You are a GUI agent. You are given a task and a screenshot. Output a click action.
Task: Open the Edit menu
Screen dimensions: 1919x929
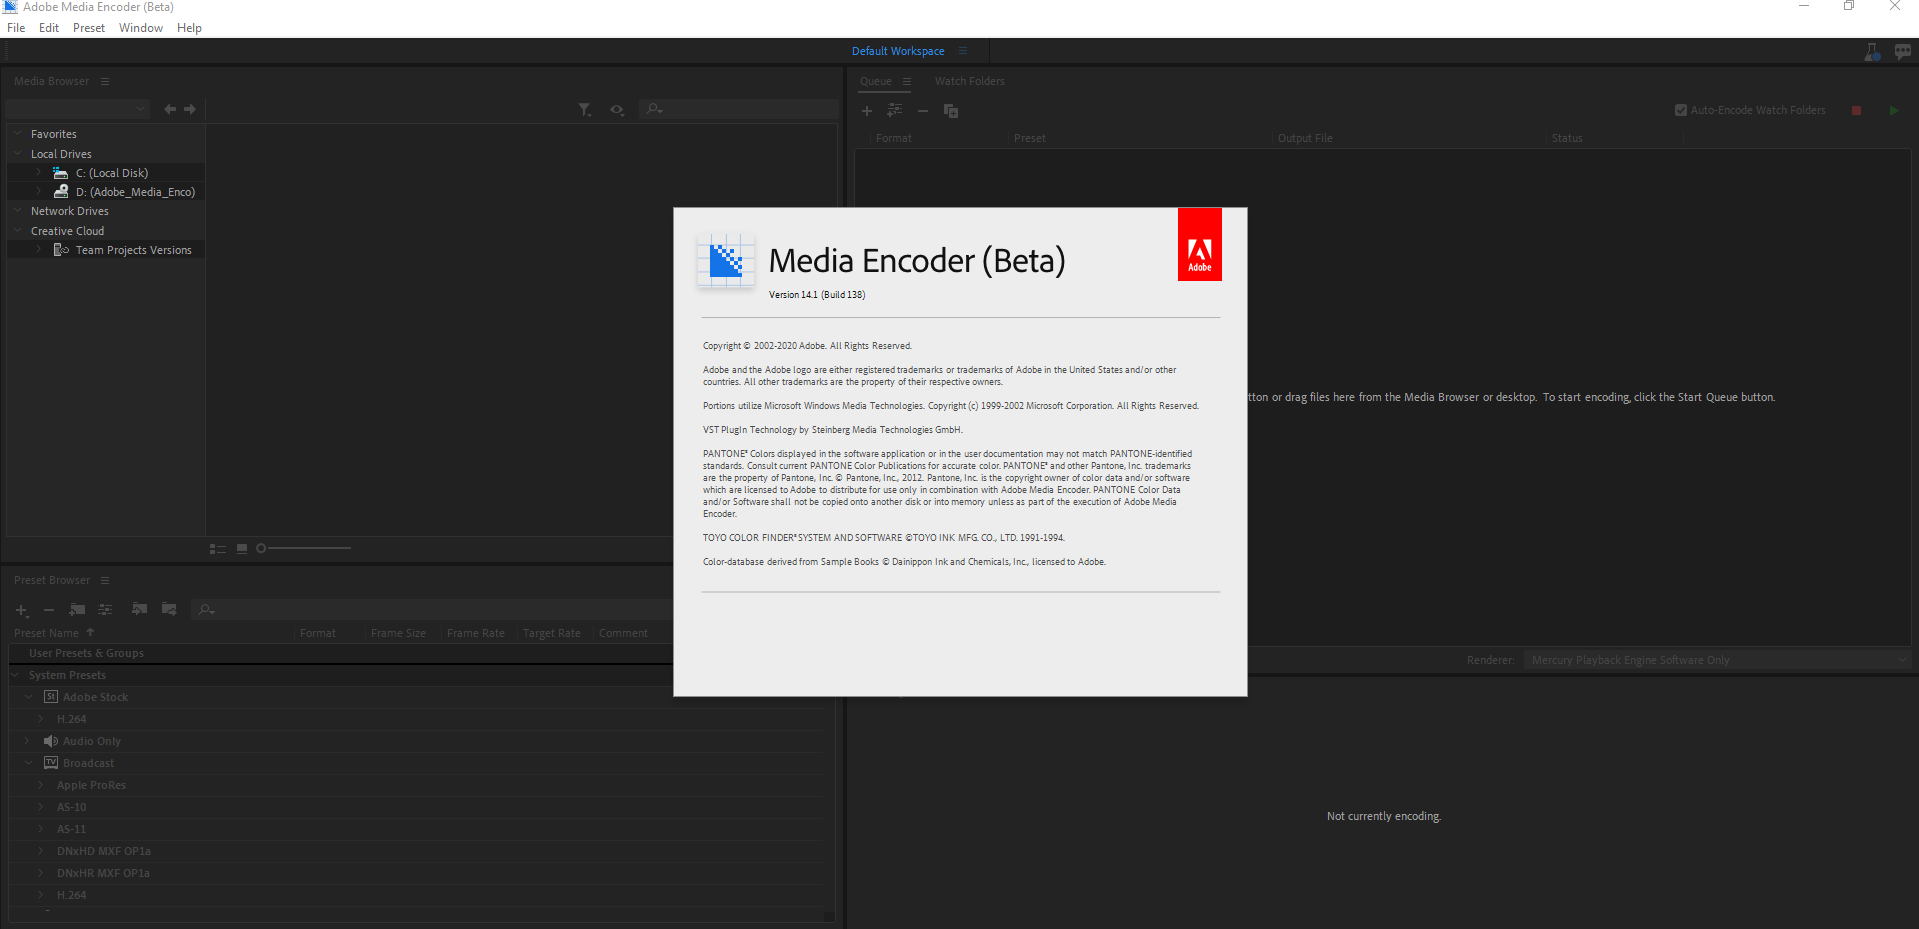49,28
